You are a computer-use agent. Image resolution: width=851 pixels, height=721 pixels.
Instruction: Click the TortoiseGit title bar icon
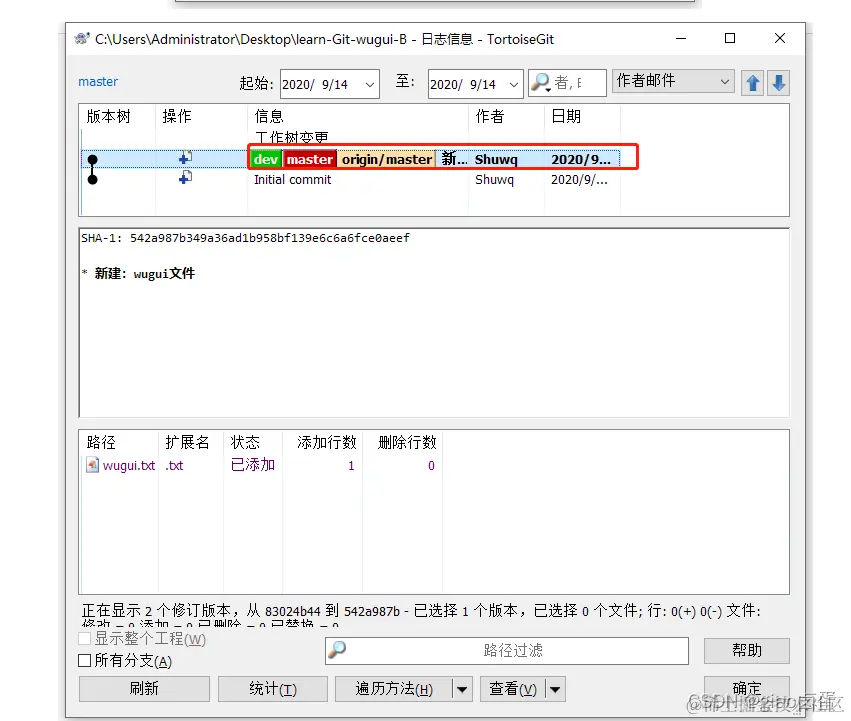click(82, 39)
